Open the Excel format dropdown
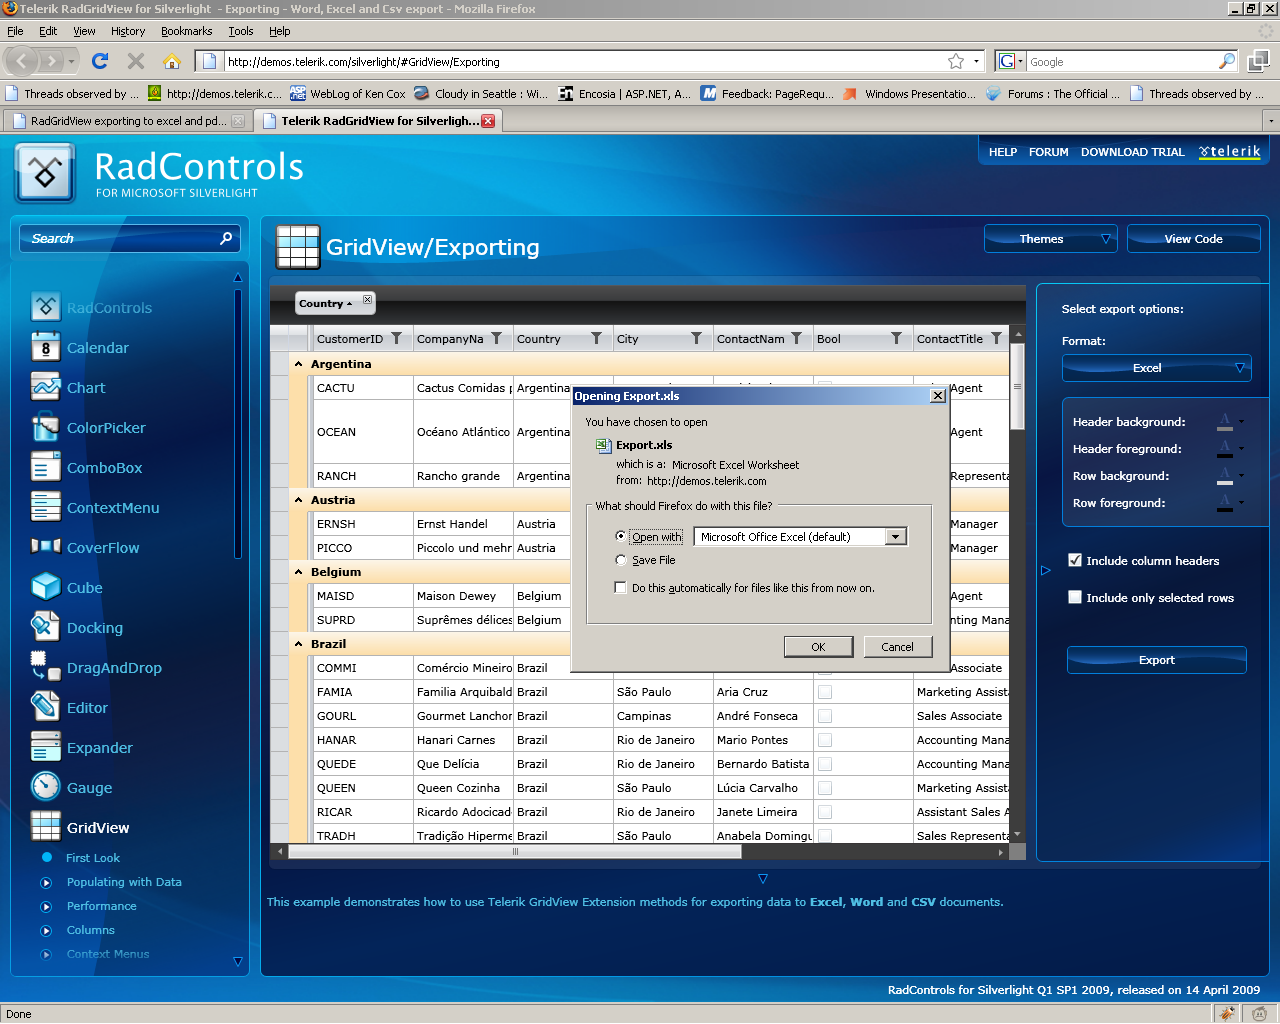The width and height of the screenshot is (1280, 1024). tap(1157, 368)
